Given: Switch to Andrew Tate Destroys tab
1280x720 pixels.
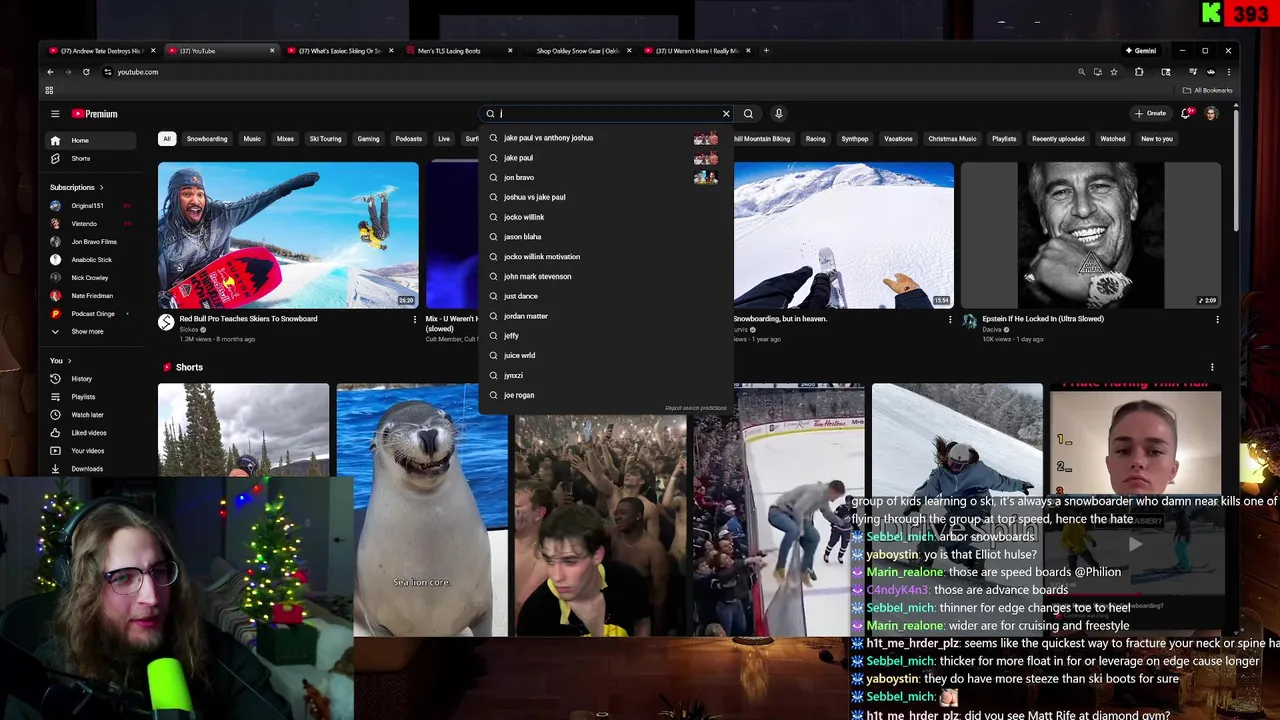Looking at the screenshot, I should pyautogui.click(x=100, y=51).
